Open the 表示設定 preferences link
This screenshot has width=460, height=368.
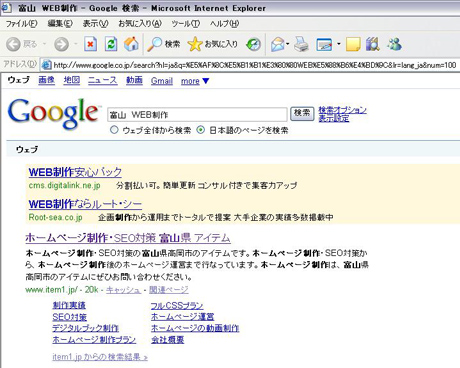point(334,118)
